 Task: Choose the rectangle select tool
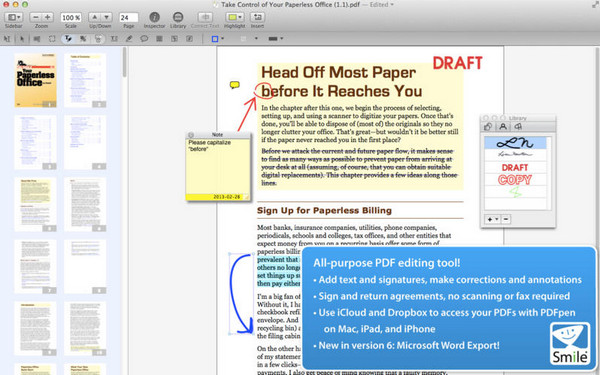[x=52, y=39]
